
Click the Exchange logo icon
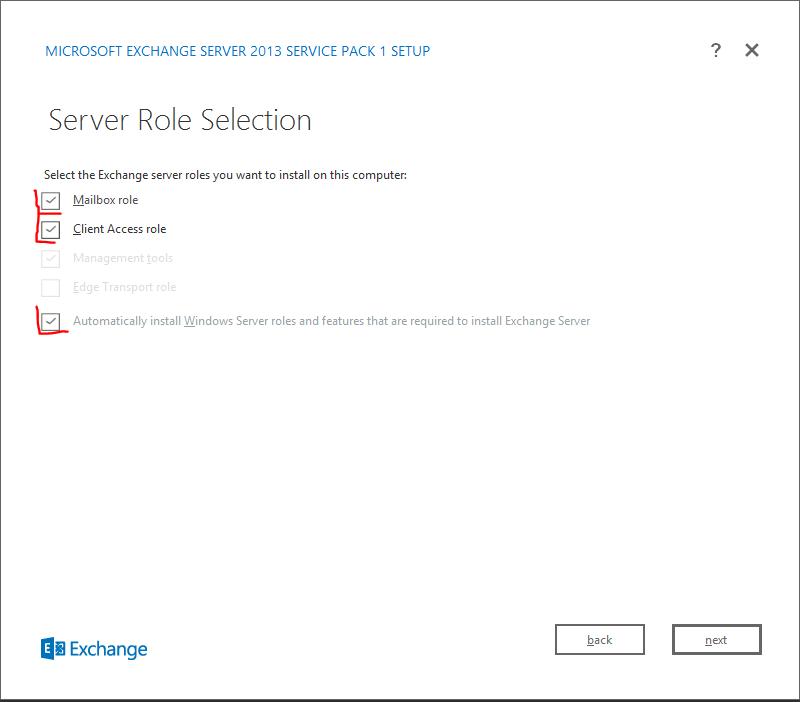pos(53,648)
